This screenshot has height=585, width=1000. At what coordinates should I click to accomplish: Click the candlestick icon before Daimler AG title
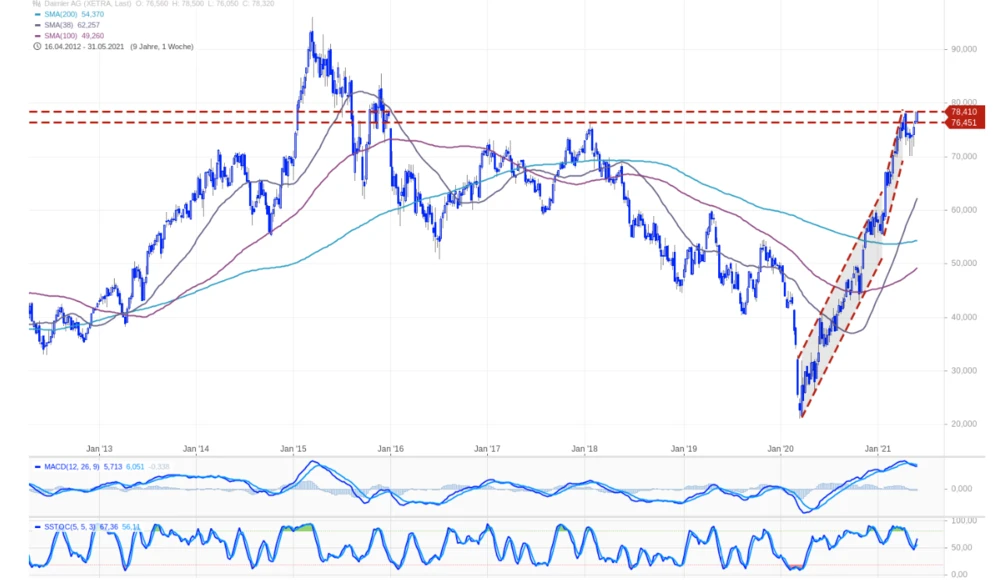tap(37, 4)
